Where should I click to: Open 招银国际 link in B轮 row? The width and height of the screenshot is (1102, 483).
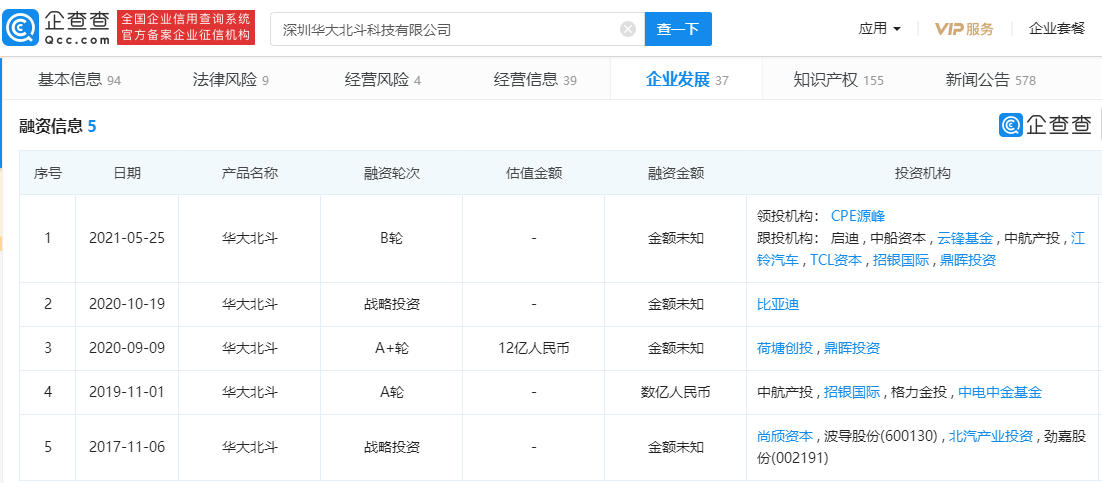[901, 260]
